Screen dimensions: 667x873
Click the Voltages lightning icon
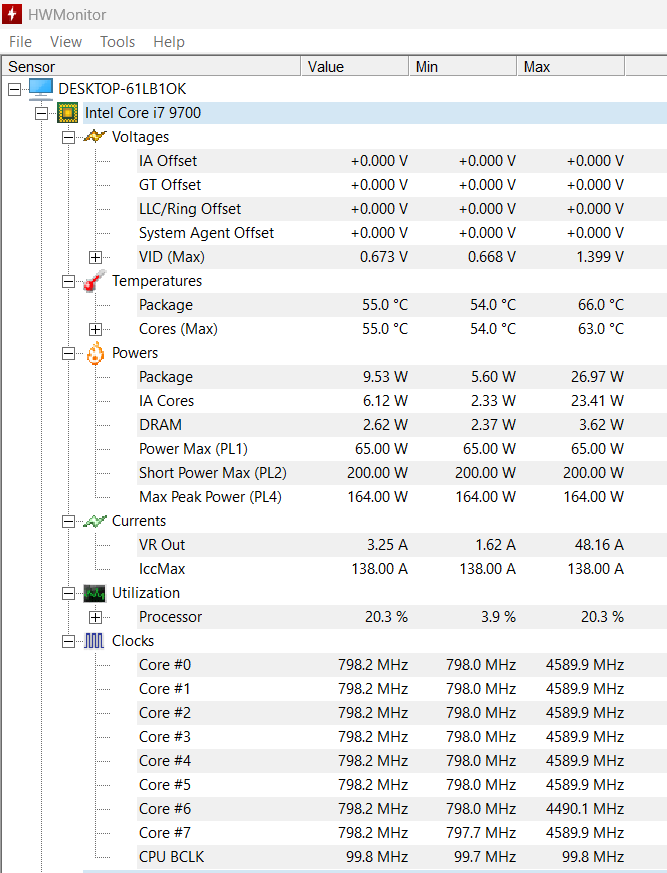95,136
